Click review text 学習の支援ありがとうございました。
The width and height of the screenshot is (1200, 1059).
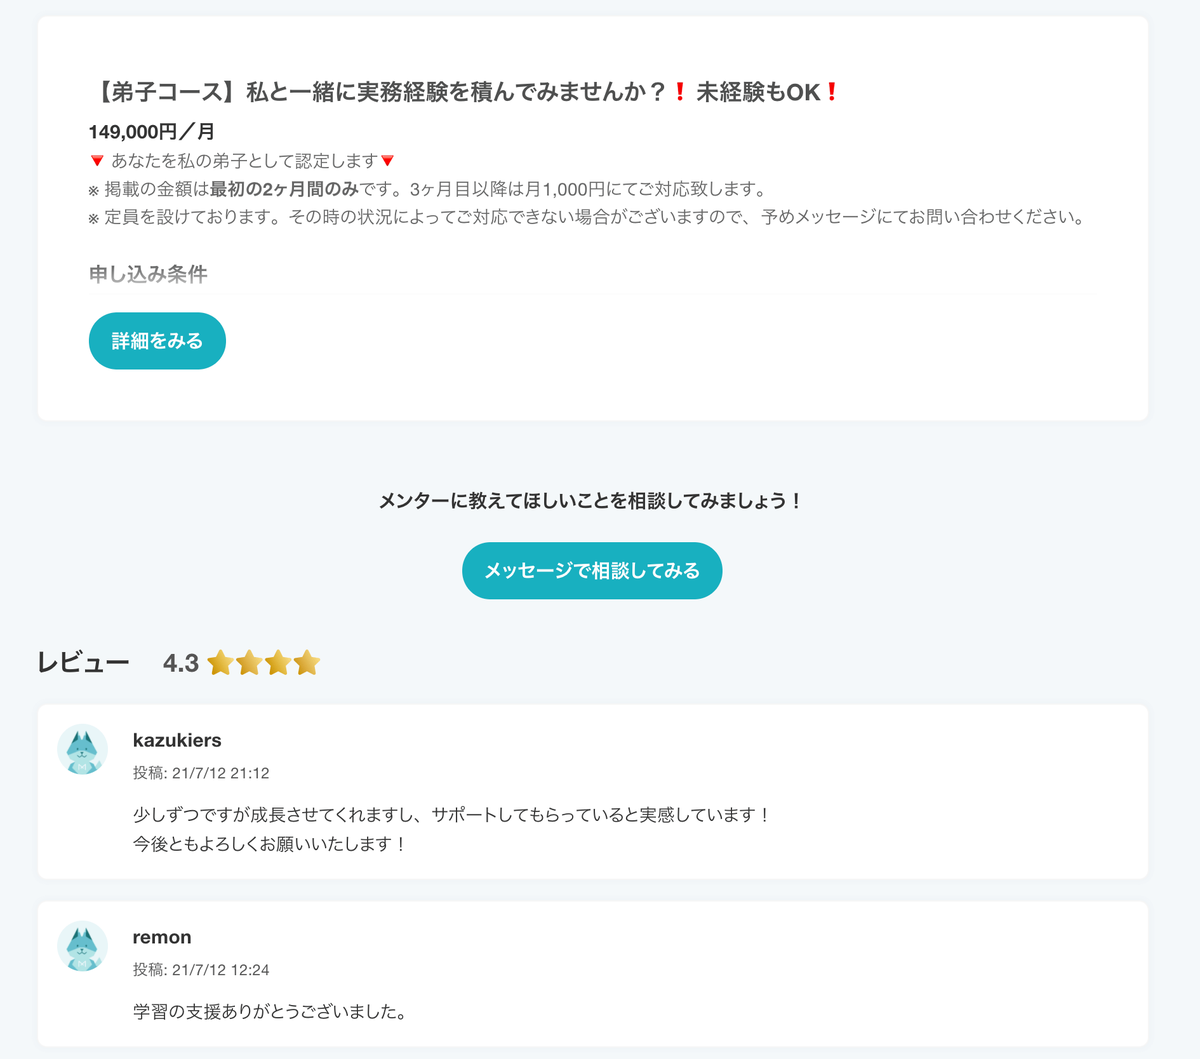271,1012
